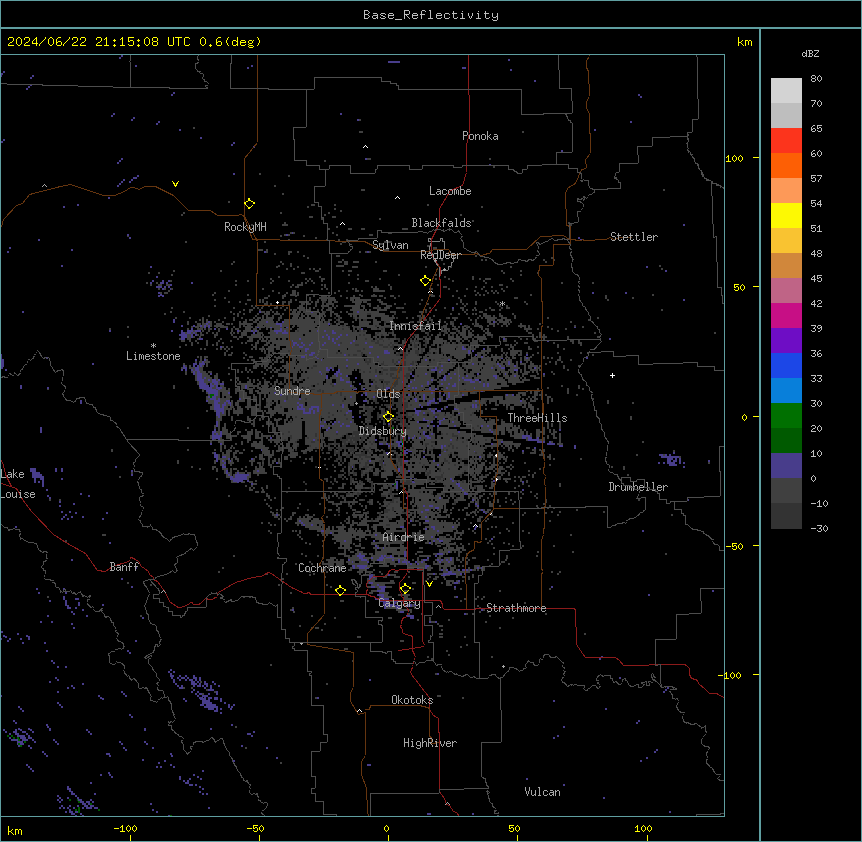
Task: Select the magenta swatch in dBZ legend
Action: click(786, 315)
